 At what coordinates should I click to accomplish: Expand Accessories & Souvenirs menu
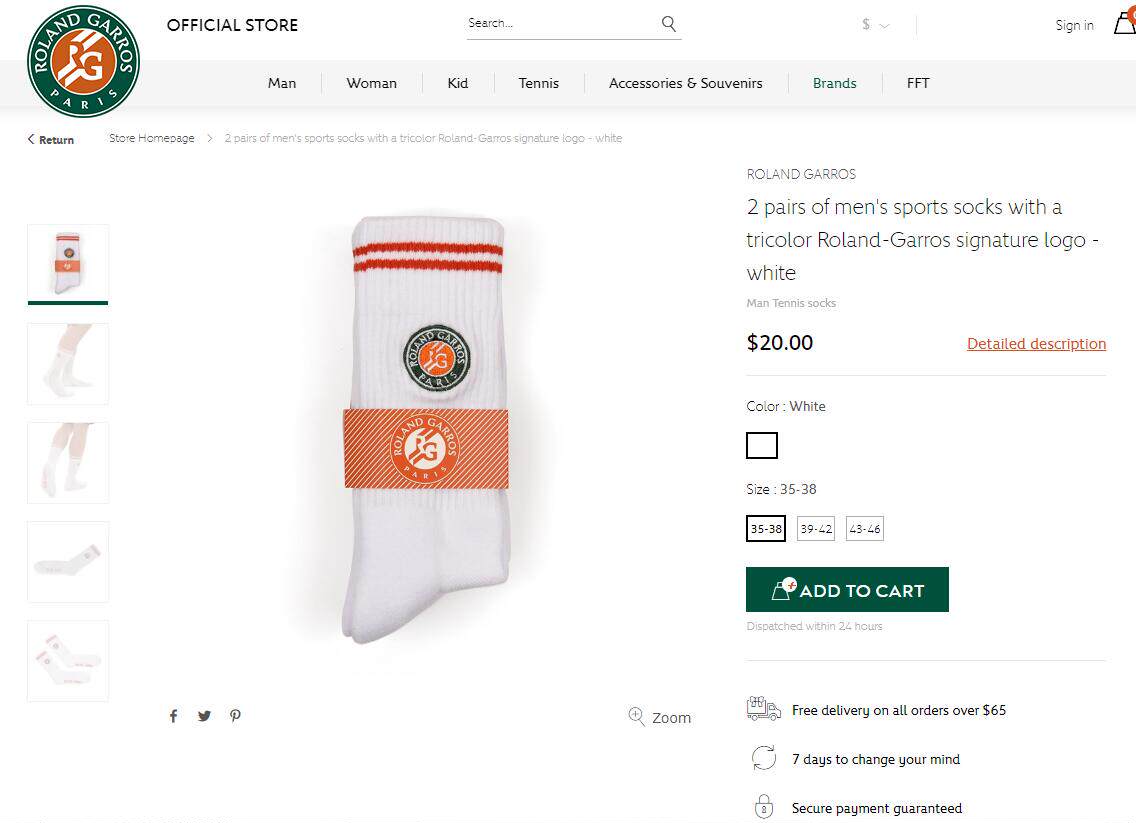pos(685,83)
